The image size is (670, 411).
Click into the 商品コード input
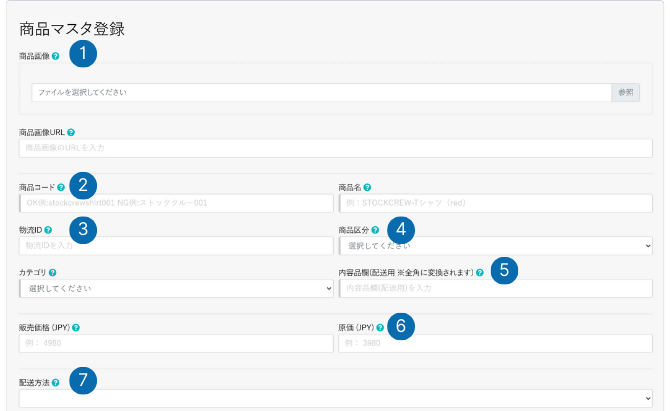(x=176, y=203)
